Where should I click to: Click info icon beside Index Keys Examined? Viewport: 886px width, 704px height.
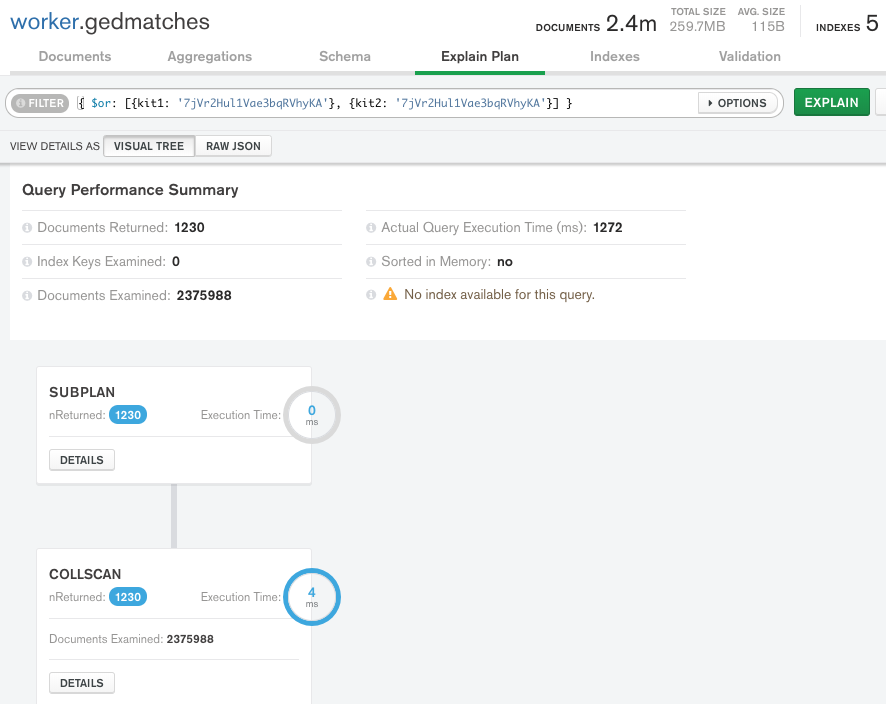click(x=27, y=262)
